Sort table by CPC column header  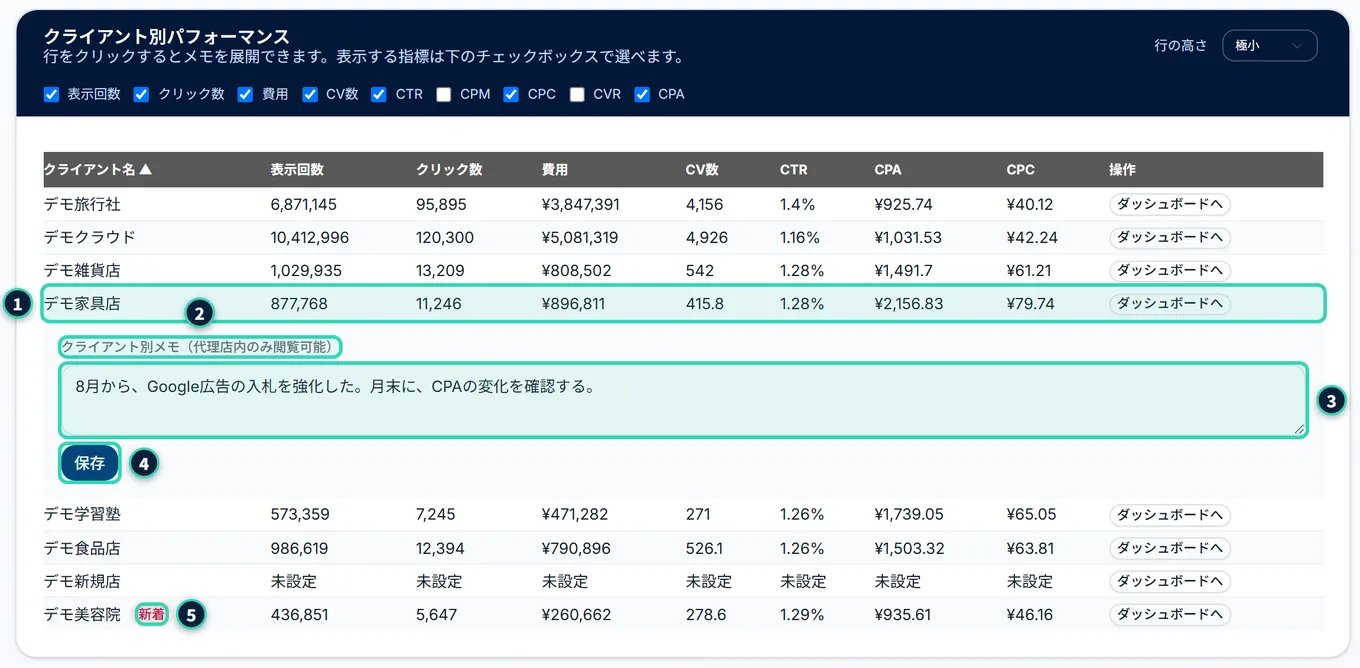[1021, 170]
